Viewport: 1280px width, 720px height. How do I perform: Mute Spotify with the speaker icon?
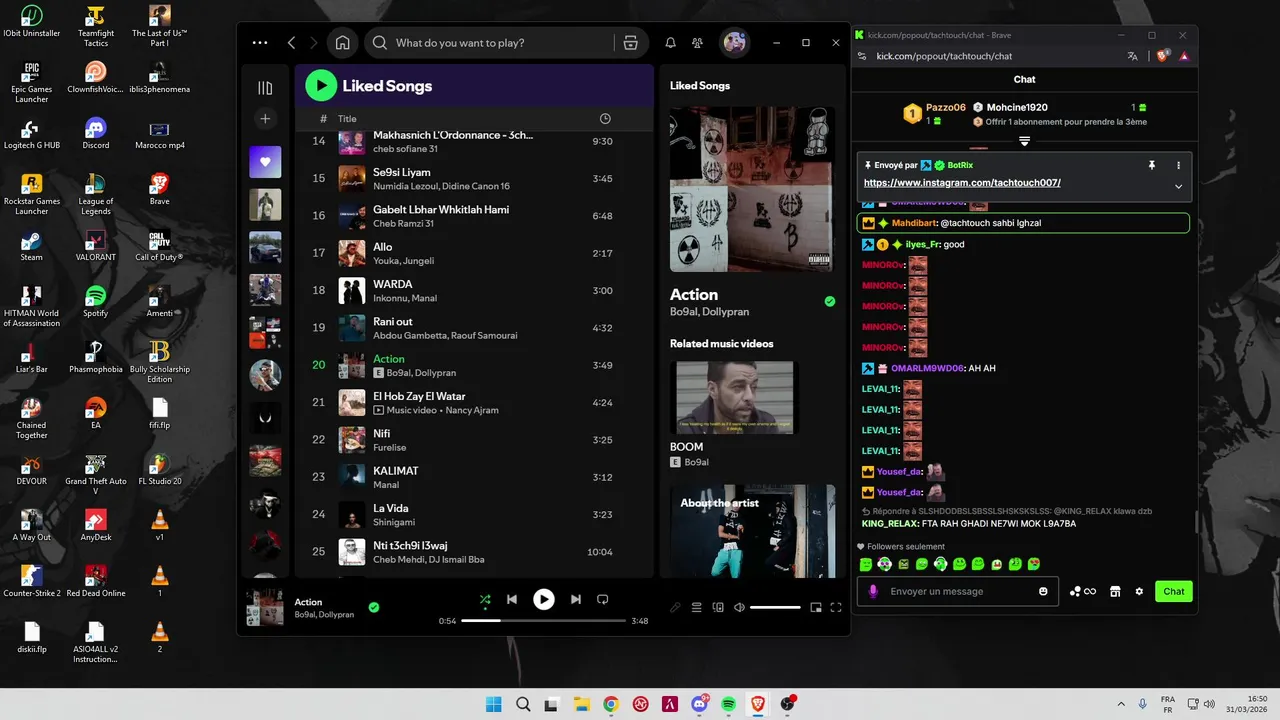(739, 607)
